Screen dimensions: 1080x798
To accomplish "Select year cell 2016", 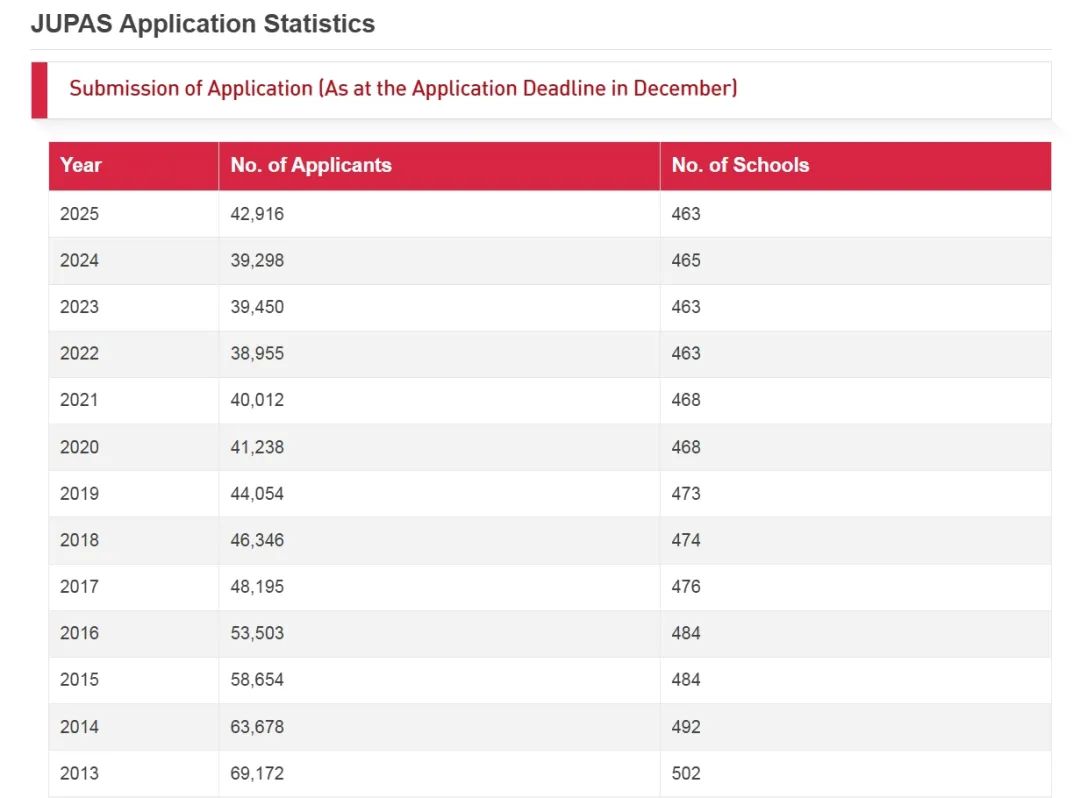I will pyautogui.click(x=79, y=633).
